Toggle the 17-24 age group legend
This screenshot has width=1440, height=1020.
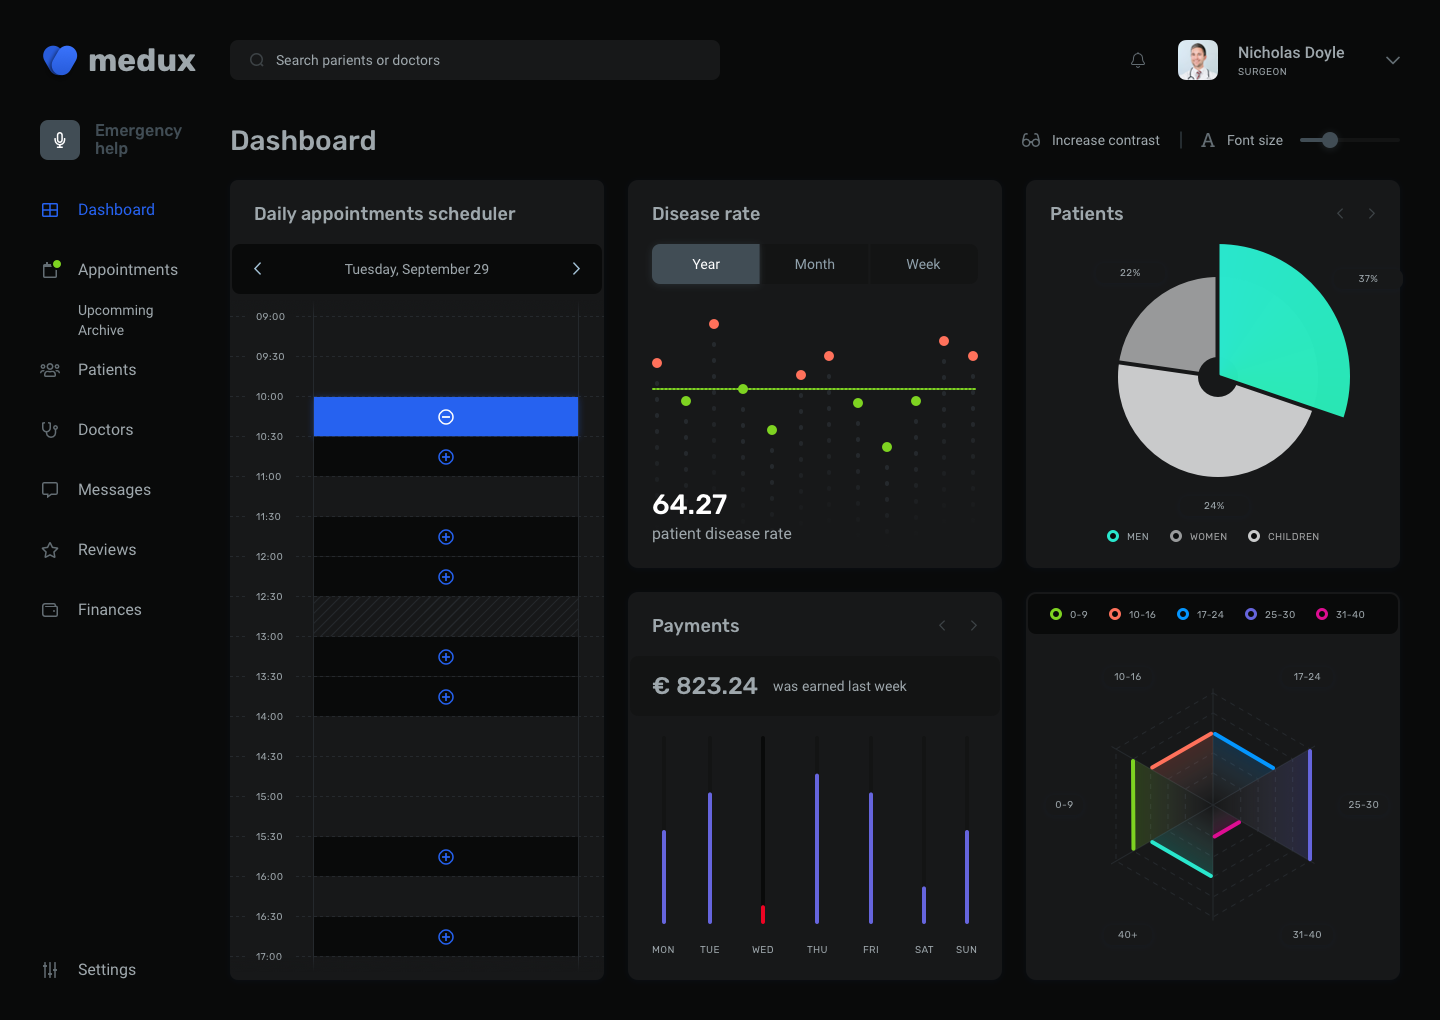coord(1200,614)
